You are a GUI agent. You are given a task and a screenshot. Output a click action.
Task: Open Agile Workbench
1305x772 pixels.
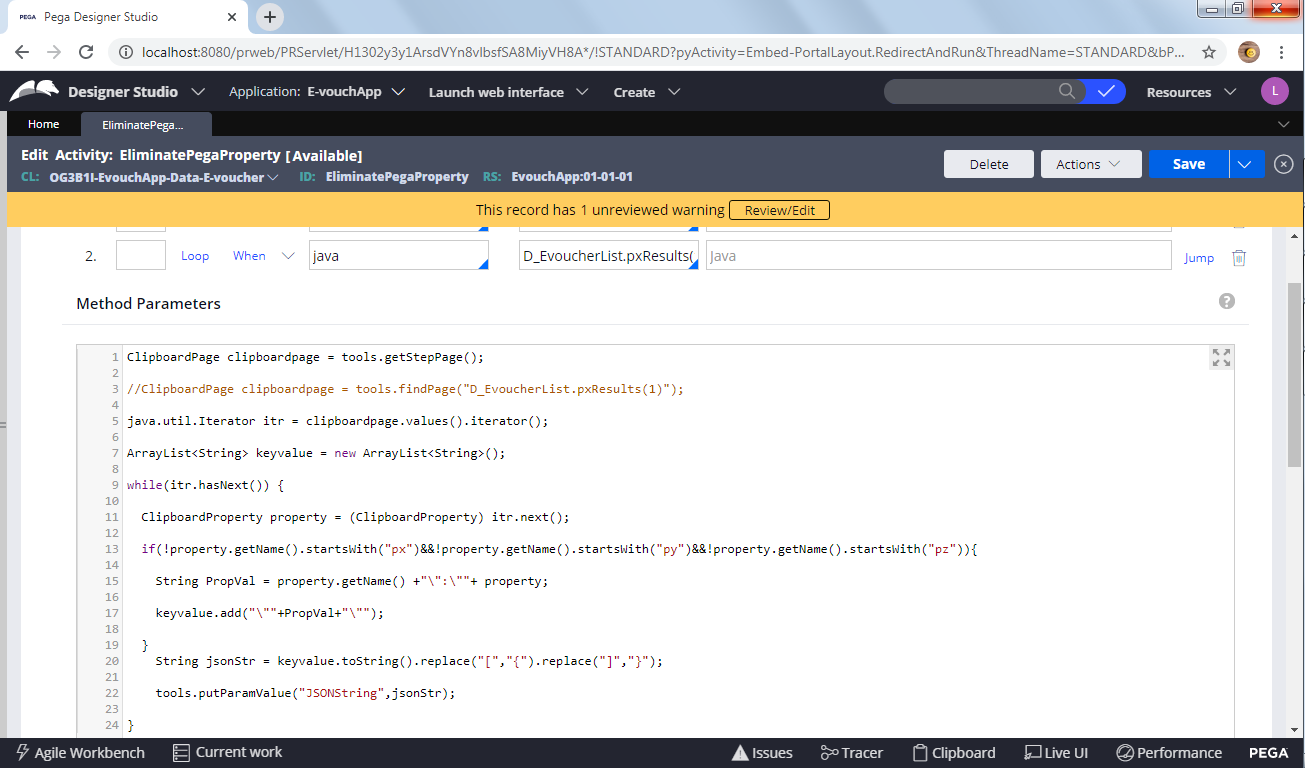pos(80,752)
